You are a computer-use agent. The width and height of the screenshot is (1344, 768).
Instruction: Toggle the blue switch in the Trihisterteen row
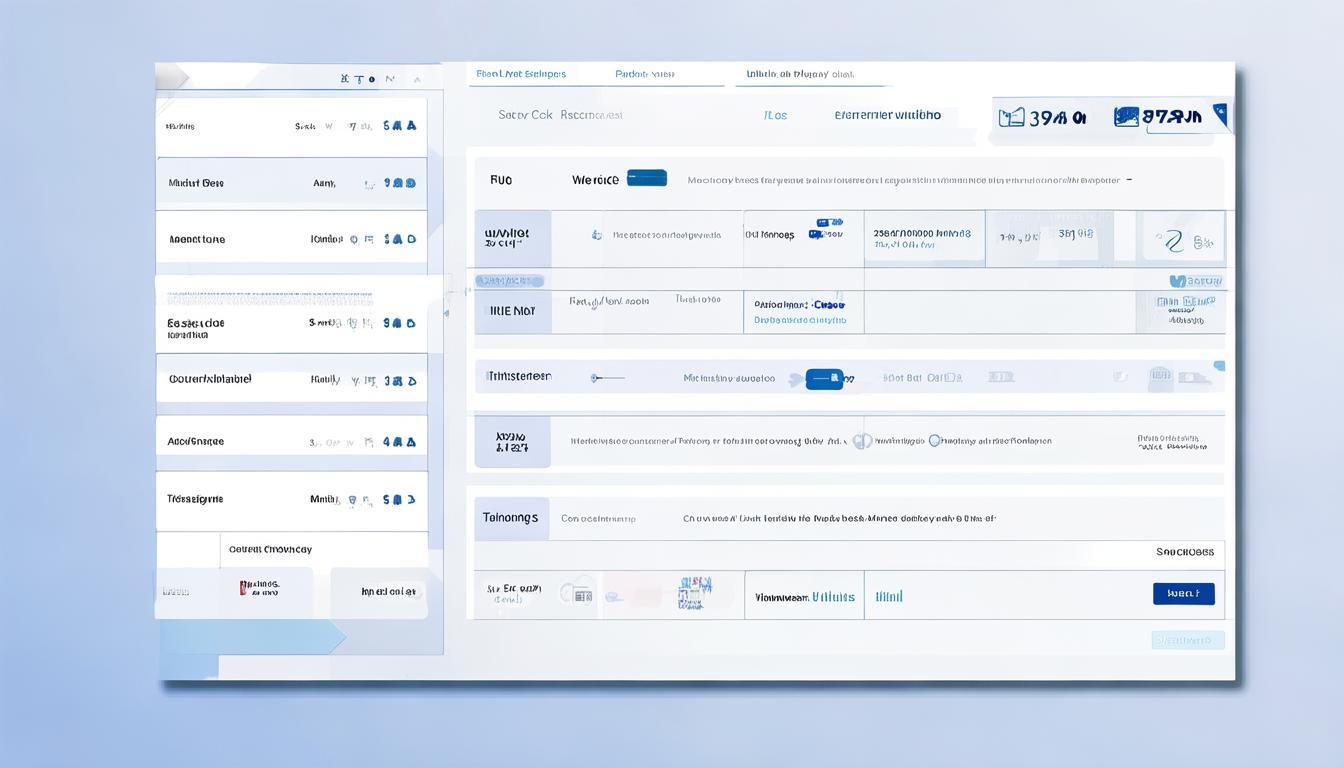[x=824, y=379]
